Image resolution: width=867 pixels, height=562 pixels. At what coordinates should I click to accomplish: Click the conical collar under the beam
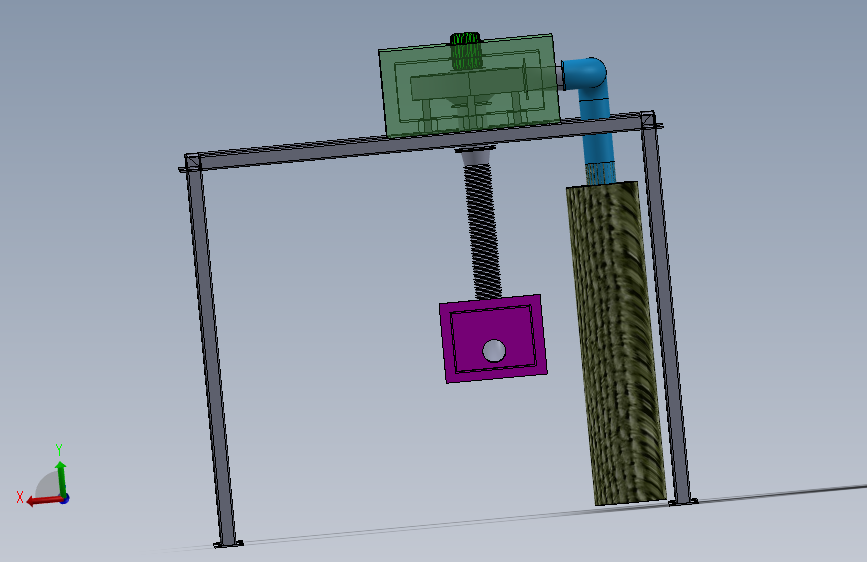[x=476, y=156]
